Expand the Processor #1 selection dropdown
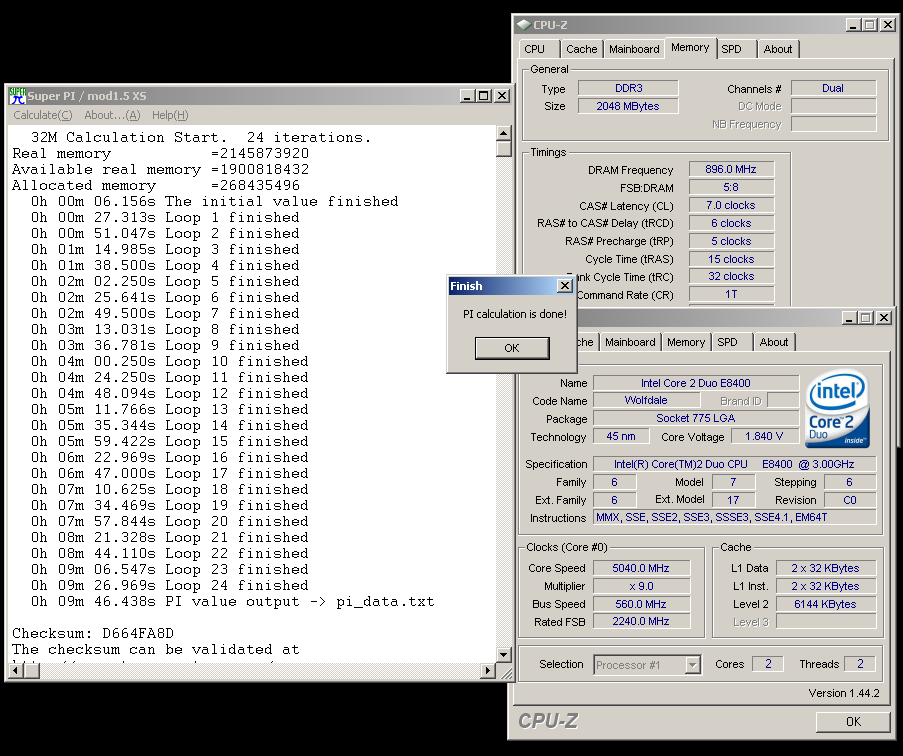This screenshot has height=756, width=903. pos(692,665)
